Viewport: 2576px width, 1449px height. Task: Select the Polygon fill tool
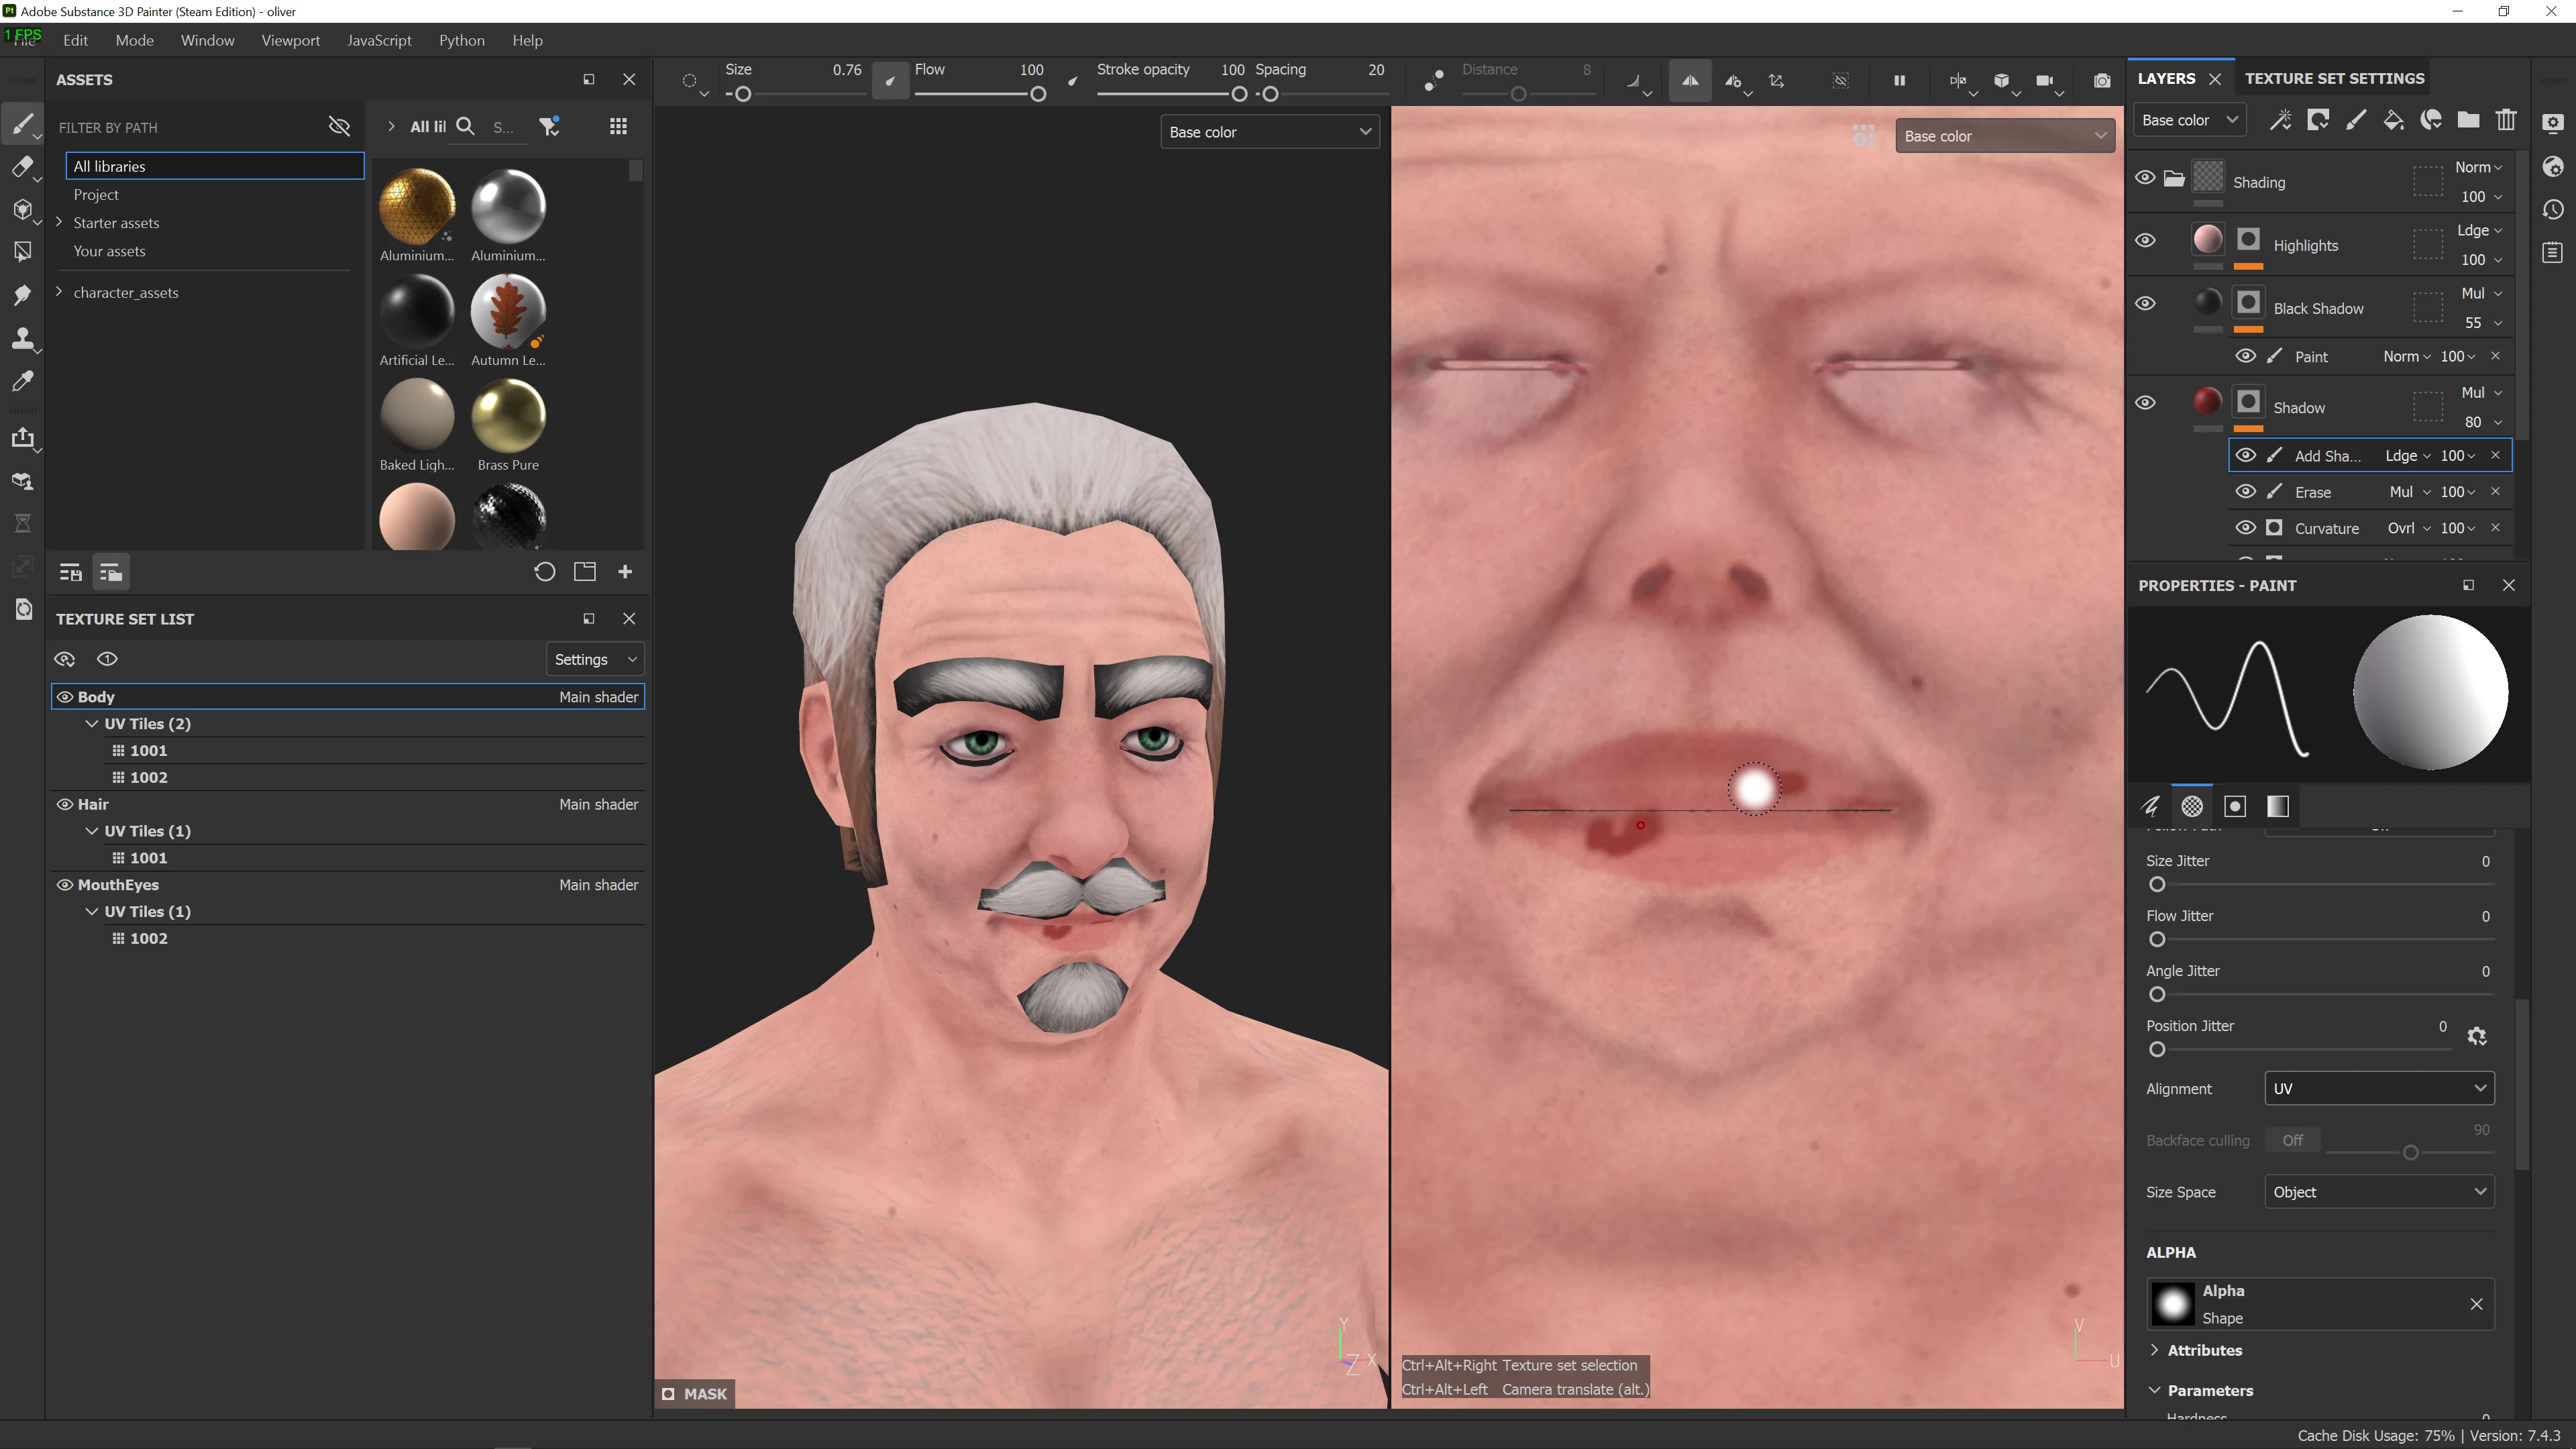22,252
